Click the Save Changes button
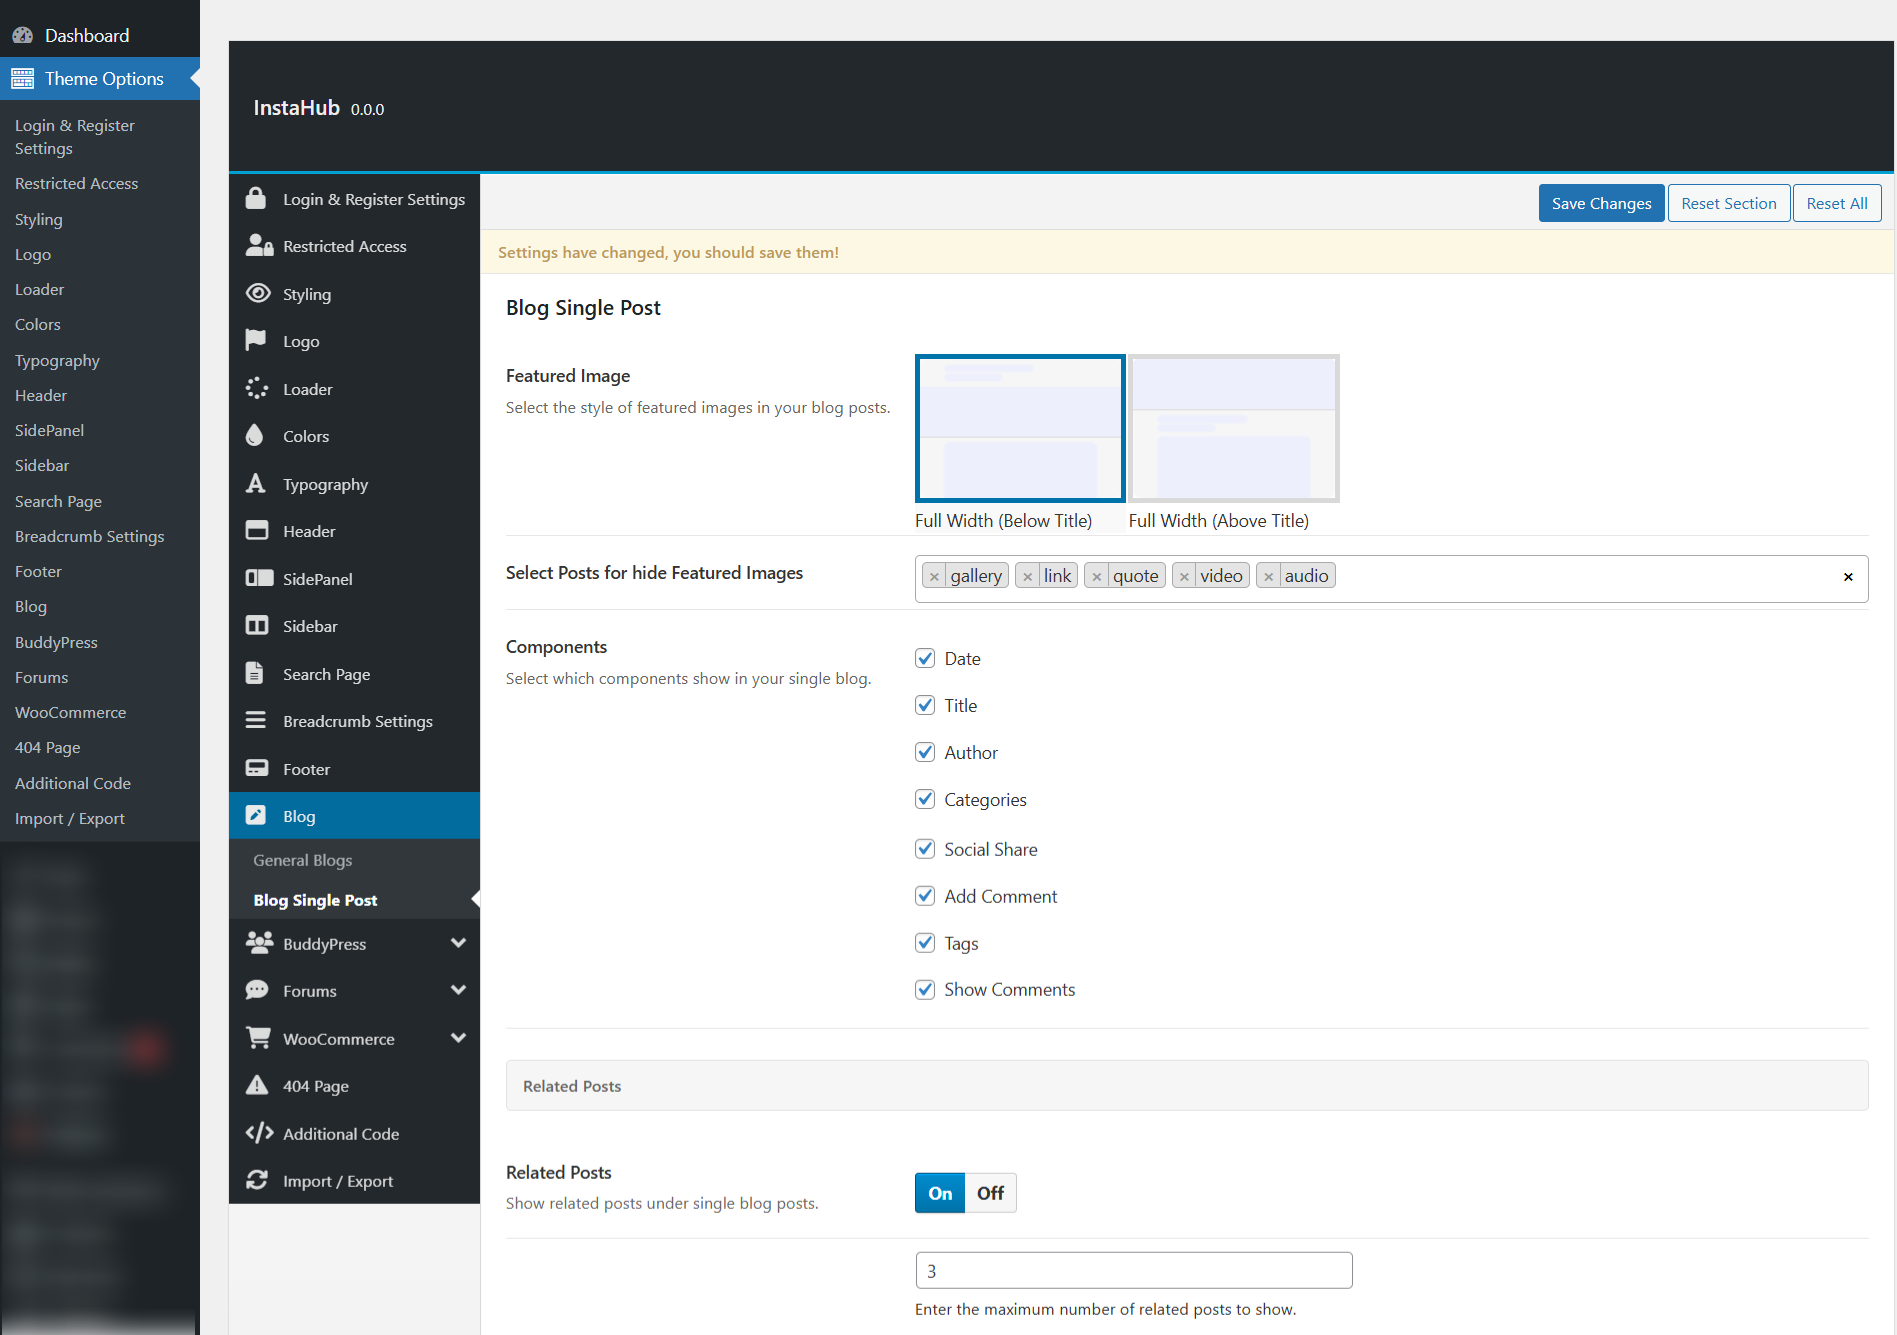The image size is (1897, 1335). pyautogui.click(x=1601, y=203)
